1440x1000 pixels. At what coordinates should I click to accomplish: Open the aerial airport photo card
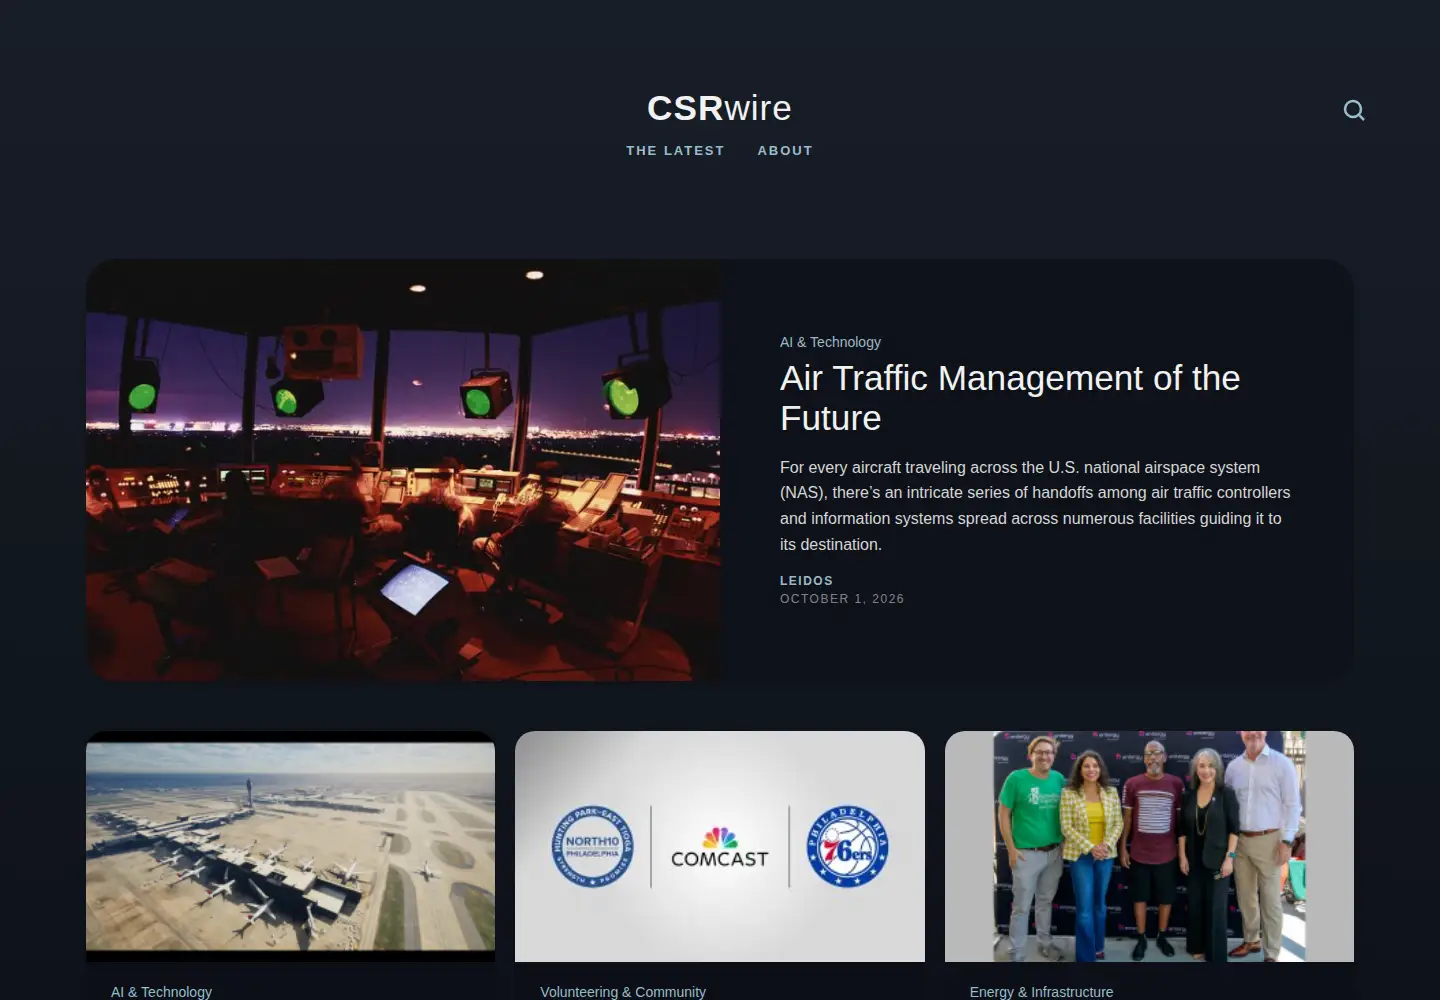290,847
